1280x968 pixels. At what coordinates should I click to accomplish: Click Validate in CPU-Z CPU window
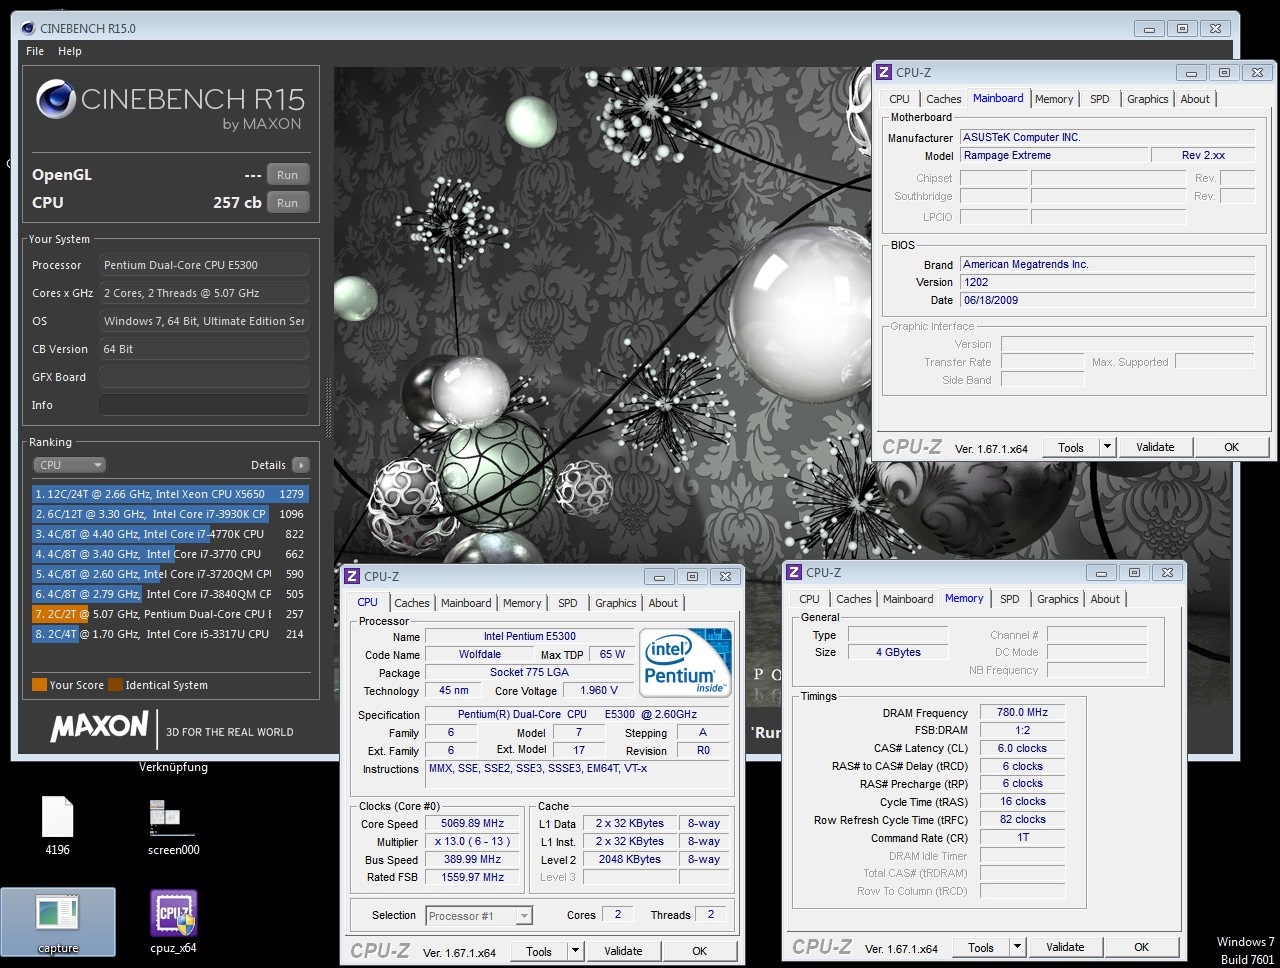click(623, 951)
